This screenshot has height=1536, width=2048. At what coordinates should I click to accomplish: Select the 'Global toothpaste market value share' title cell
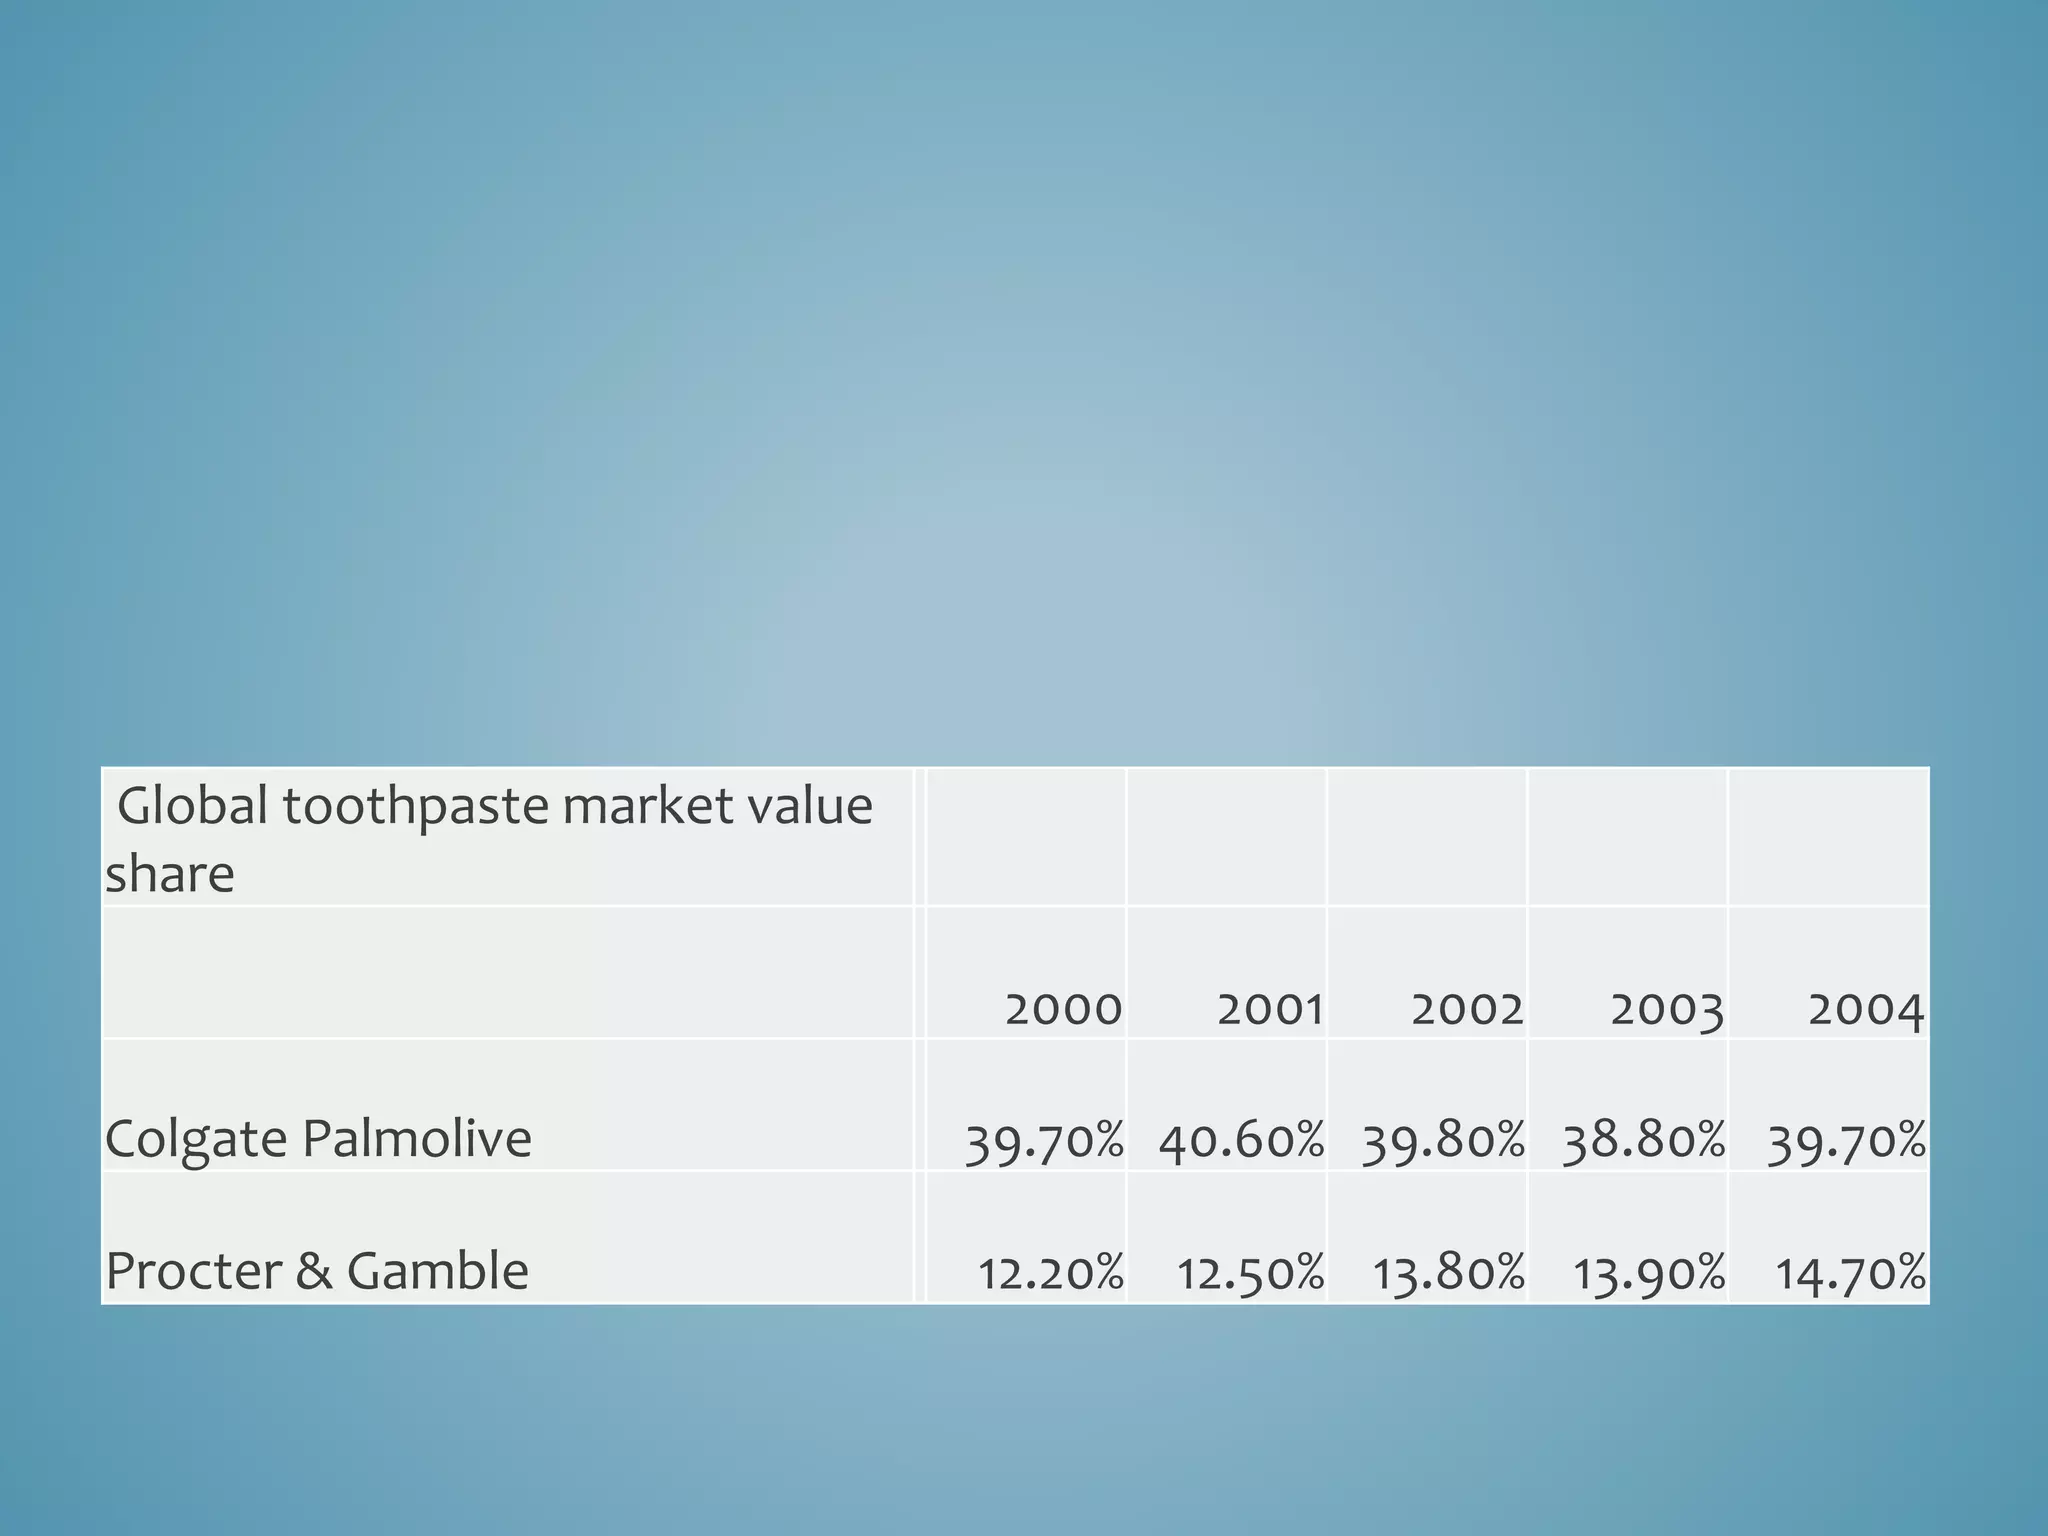[x=508, y=838]
